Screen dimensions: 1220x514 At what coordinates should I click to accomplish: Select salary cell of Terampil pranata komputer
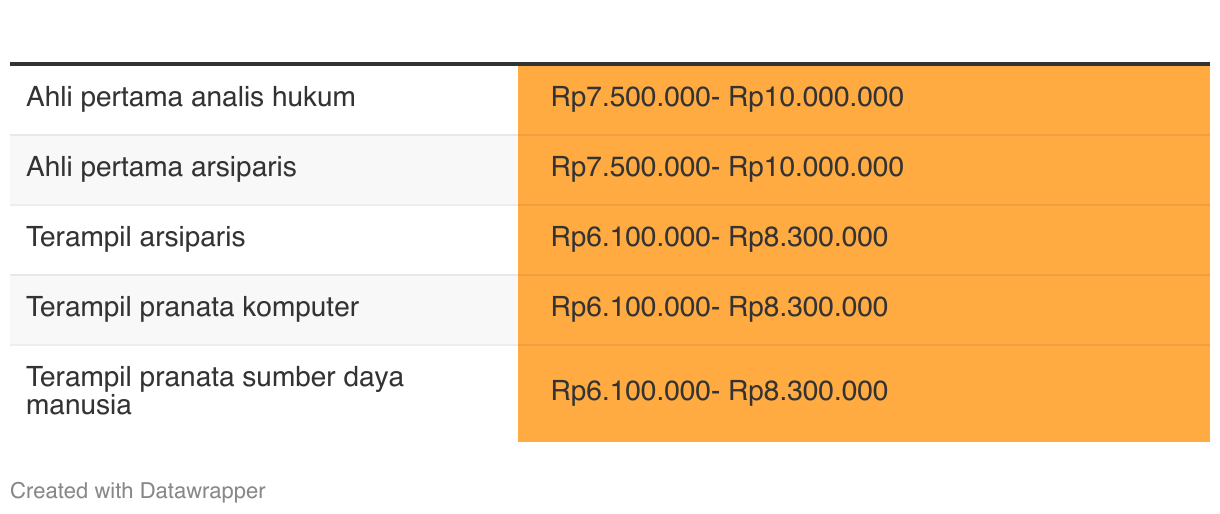864,310
